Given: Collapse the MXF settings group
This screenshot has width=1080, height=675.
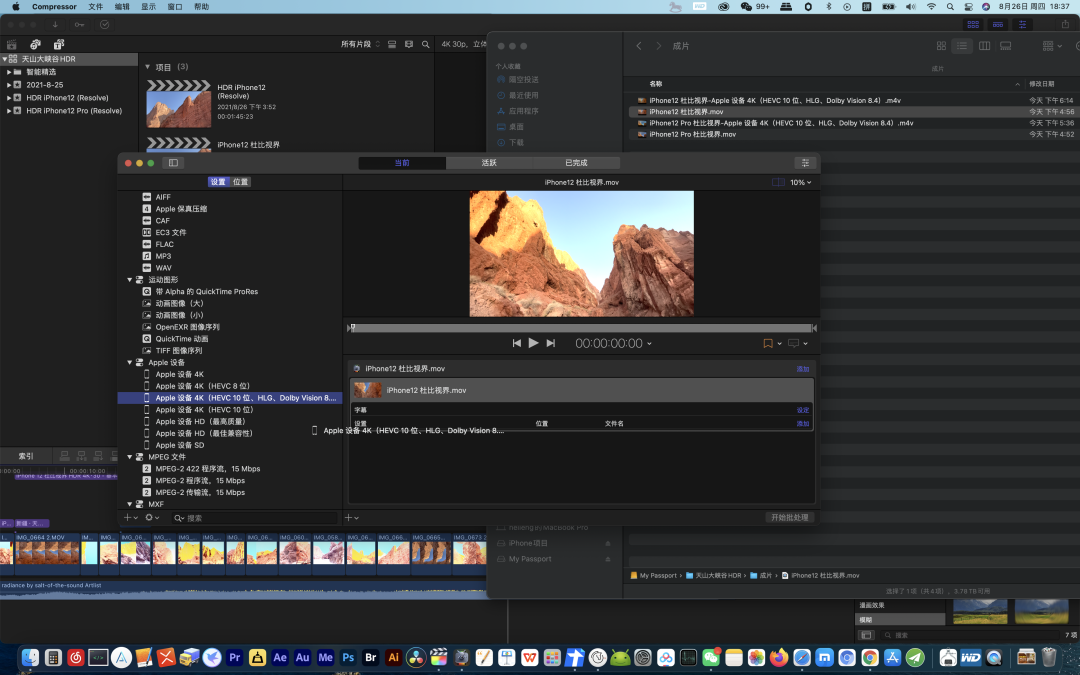Looking at the screenshot, I should [129, 504].
